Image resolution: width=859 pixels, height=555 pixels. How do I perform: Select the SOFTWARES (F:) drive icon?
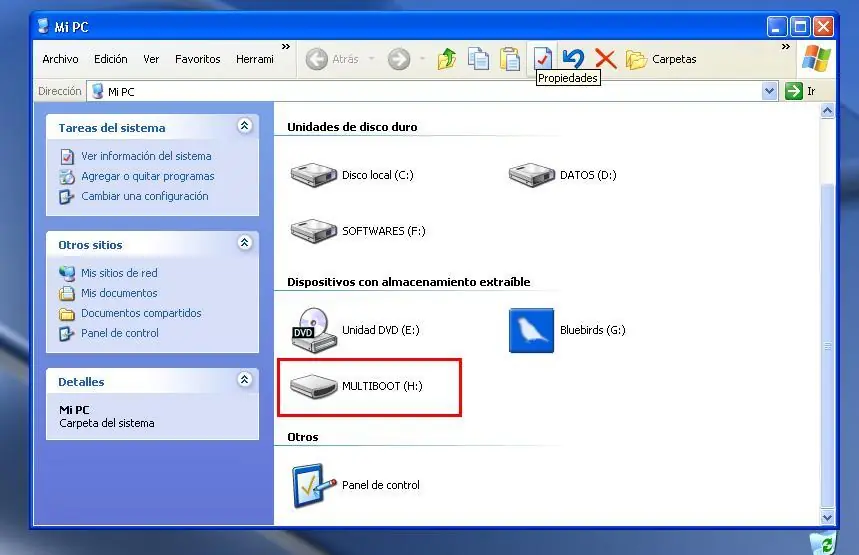point(313,231)
